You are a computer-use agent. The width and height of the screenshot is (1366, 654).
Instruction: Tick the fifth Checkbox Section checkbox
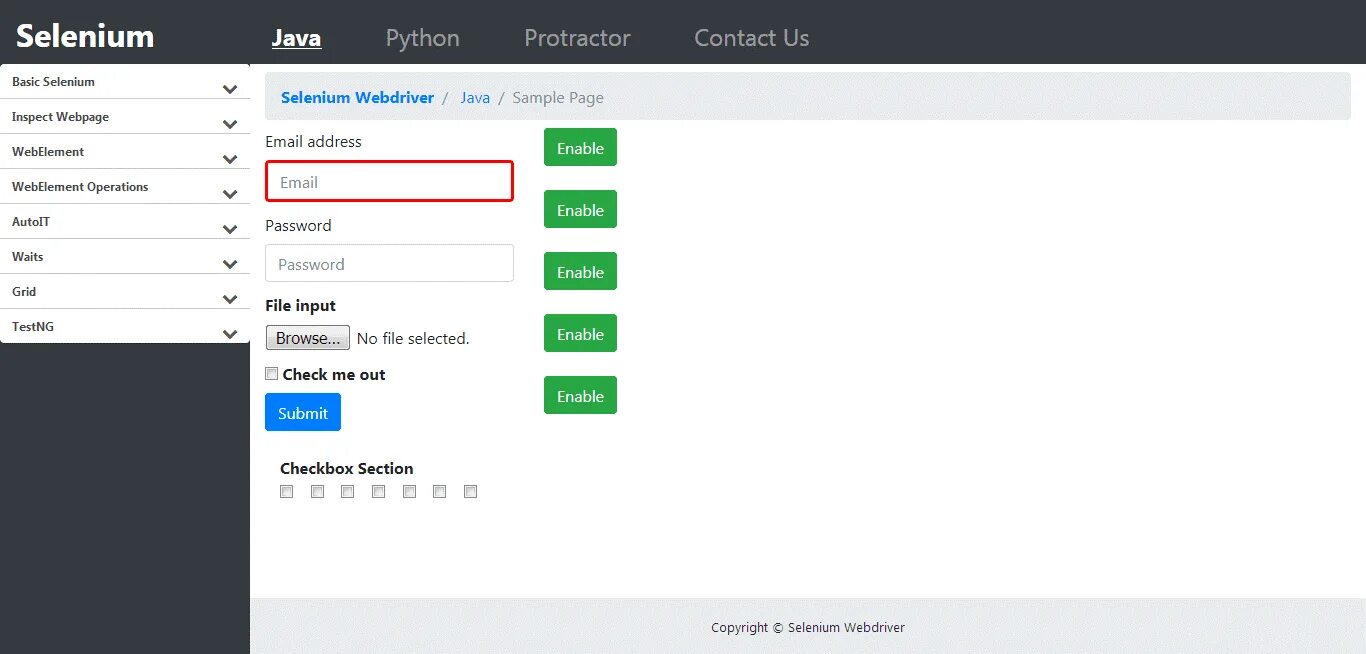coord(409,491)
